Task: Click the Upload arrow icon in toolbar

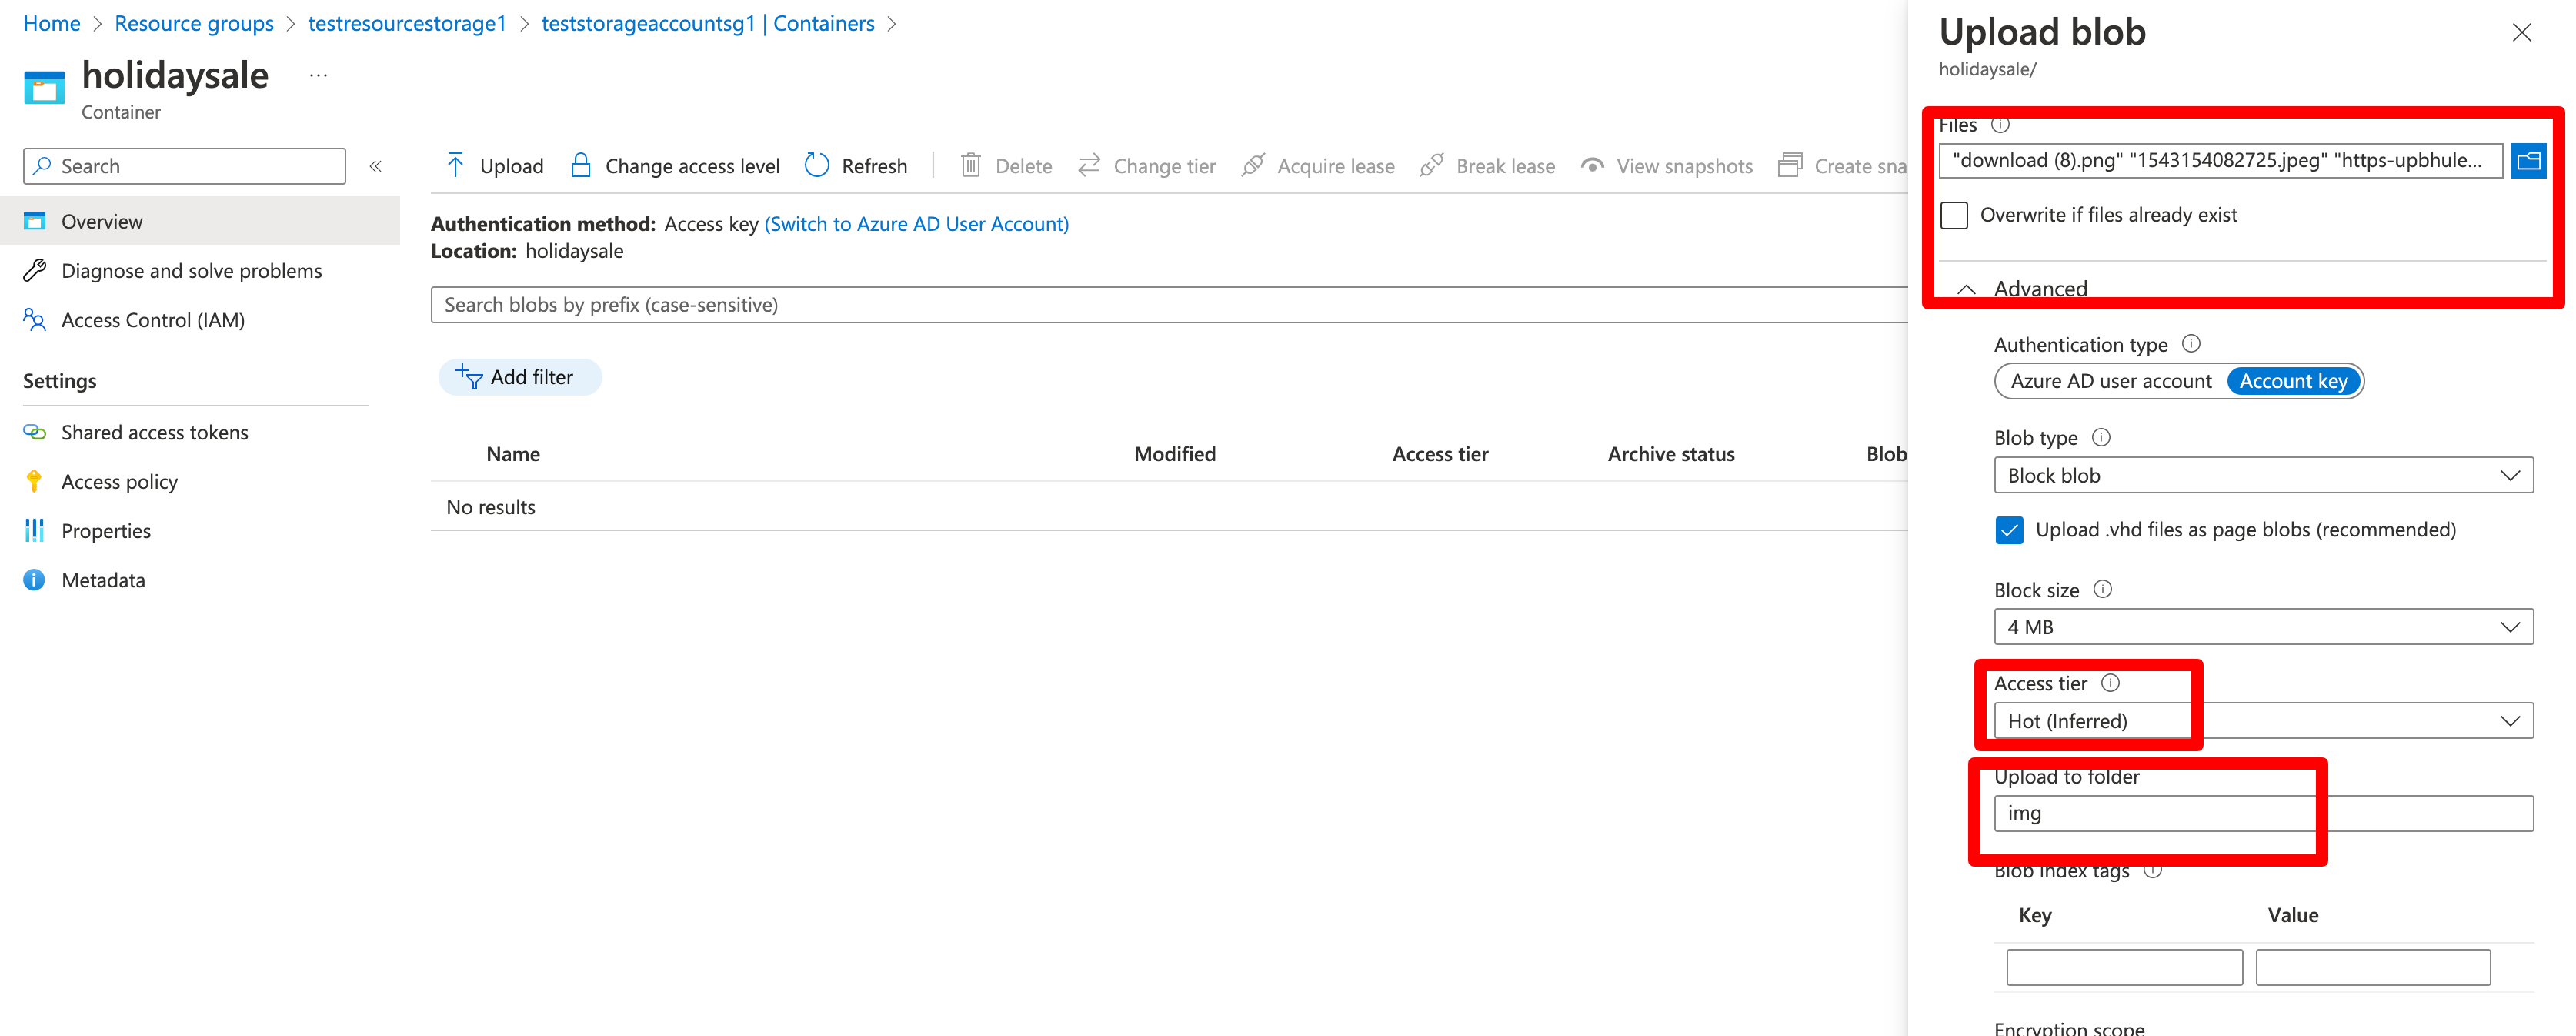Action: (455, 165)
